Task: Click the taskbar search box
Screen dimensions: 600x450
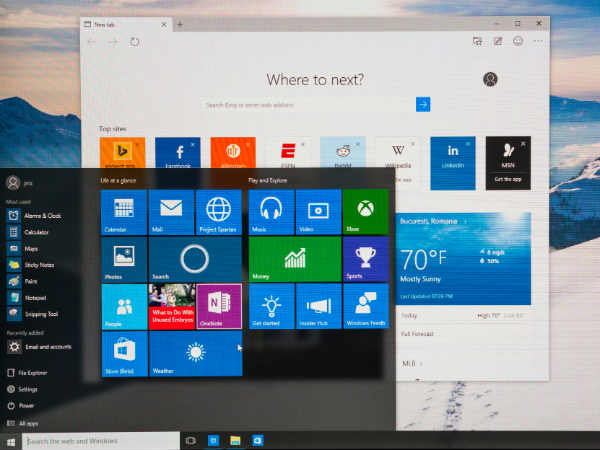Action: click(100, 440)
